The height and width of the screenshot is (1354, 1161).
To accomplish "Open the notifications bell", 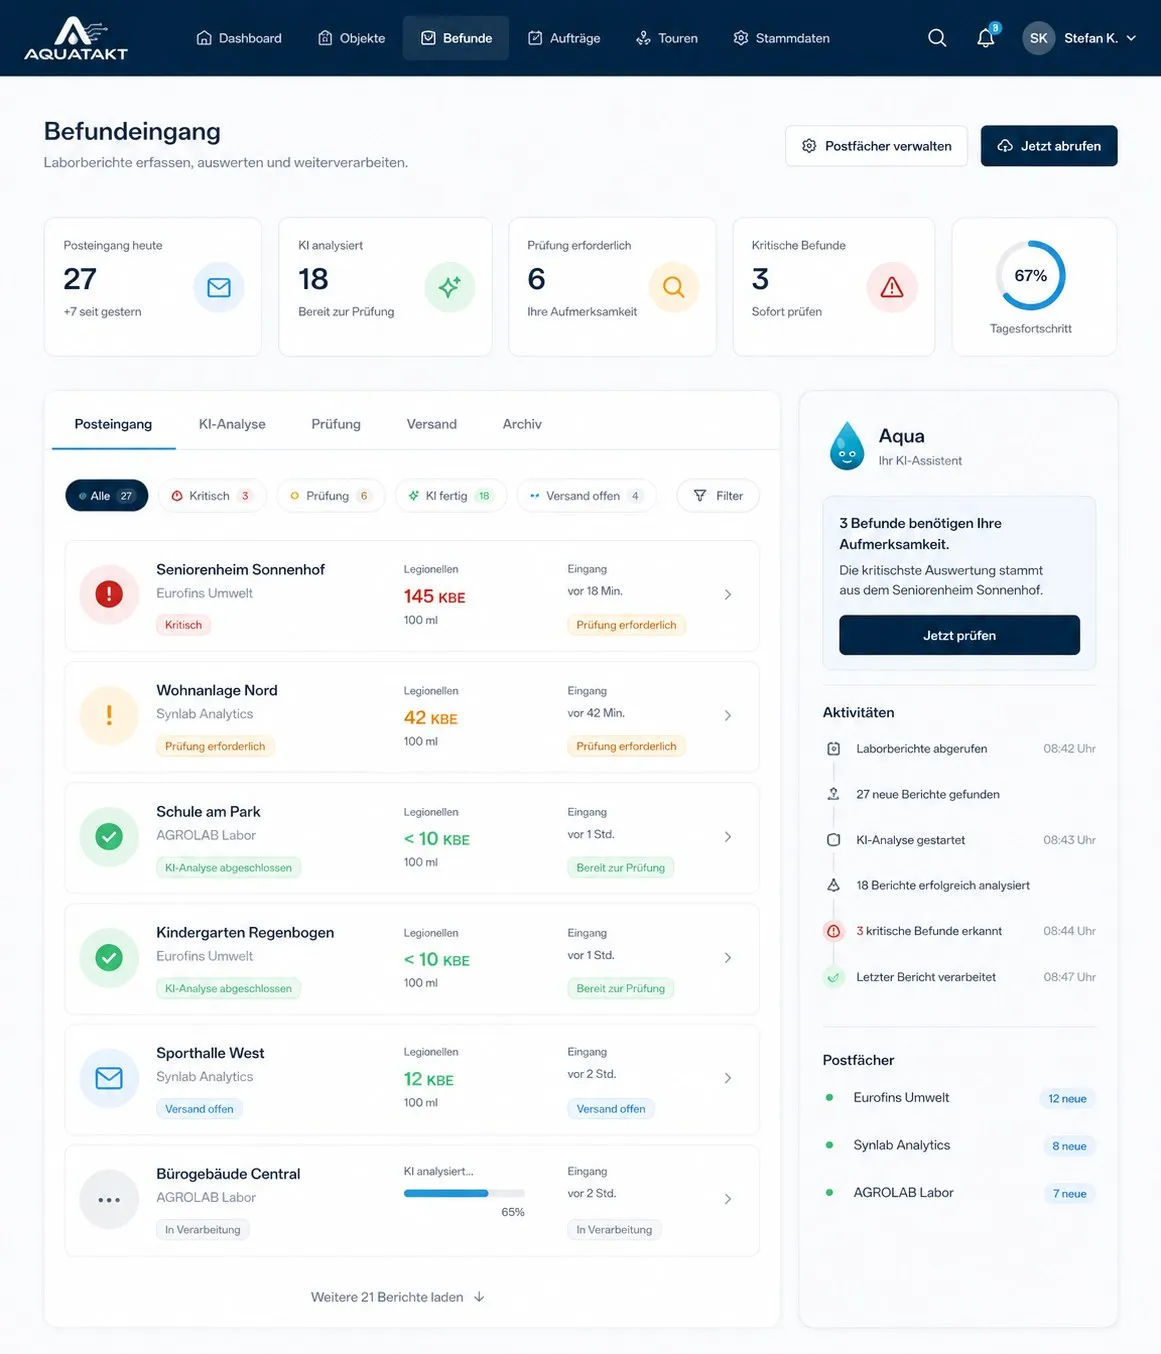I will pos(986,38).
